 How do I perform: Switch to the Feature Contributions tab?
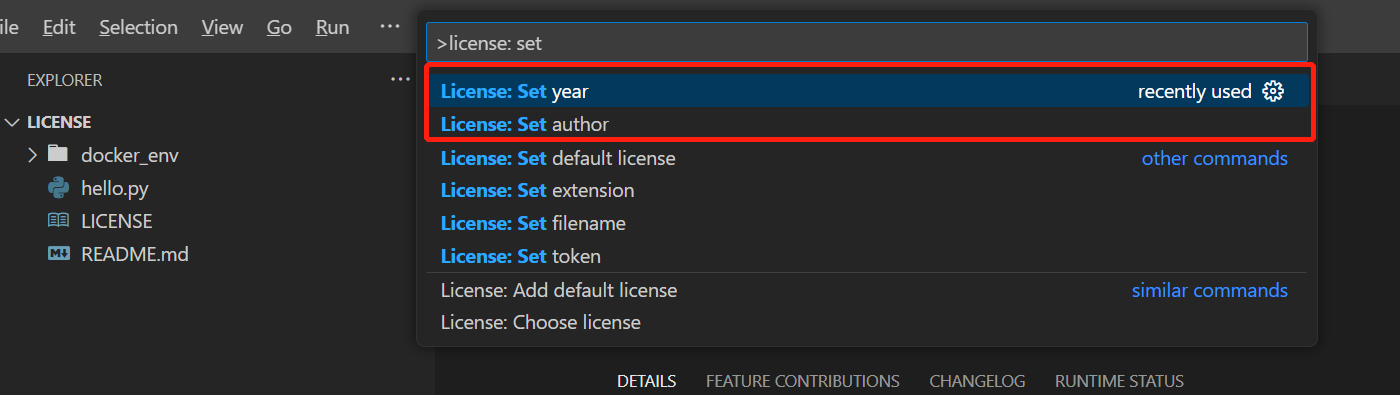coord(802,381)
